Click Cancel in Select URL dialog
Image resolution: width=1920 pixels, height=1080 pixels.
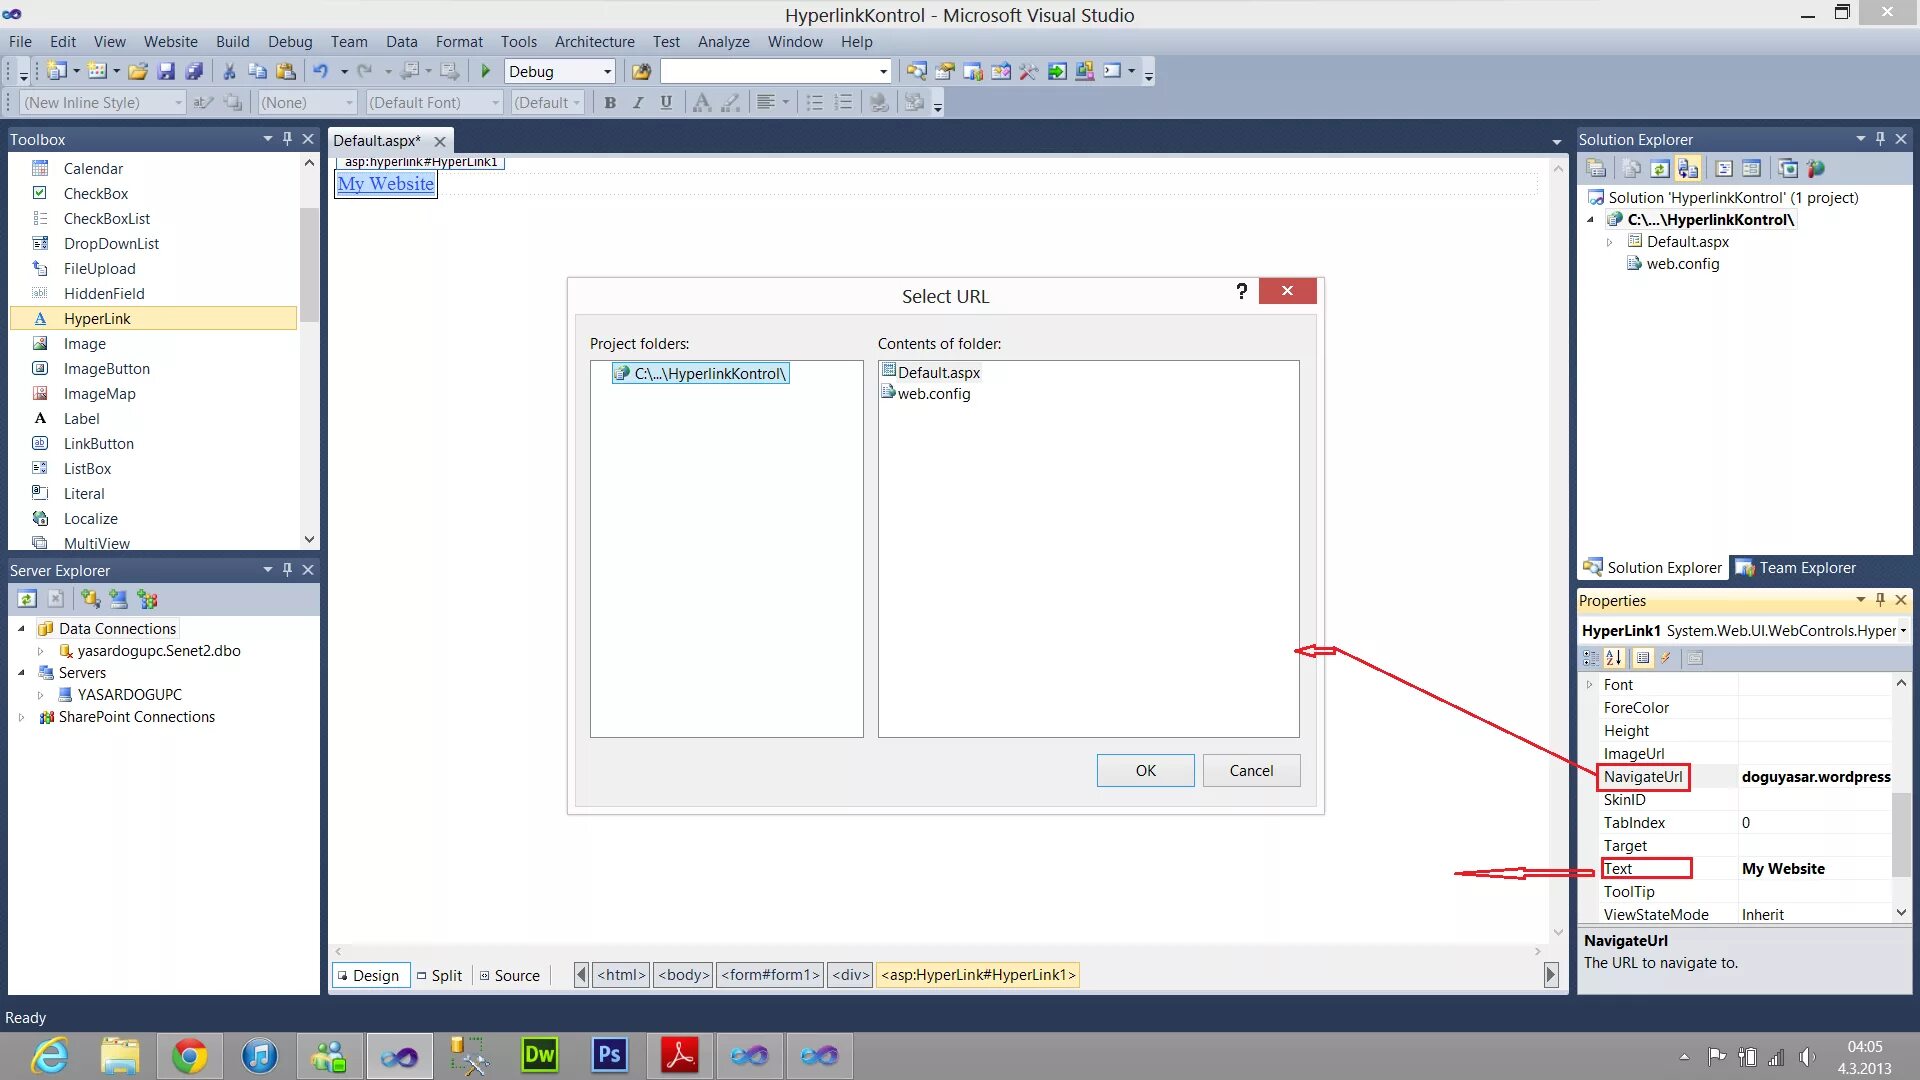(1251, 770)
